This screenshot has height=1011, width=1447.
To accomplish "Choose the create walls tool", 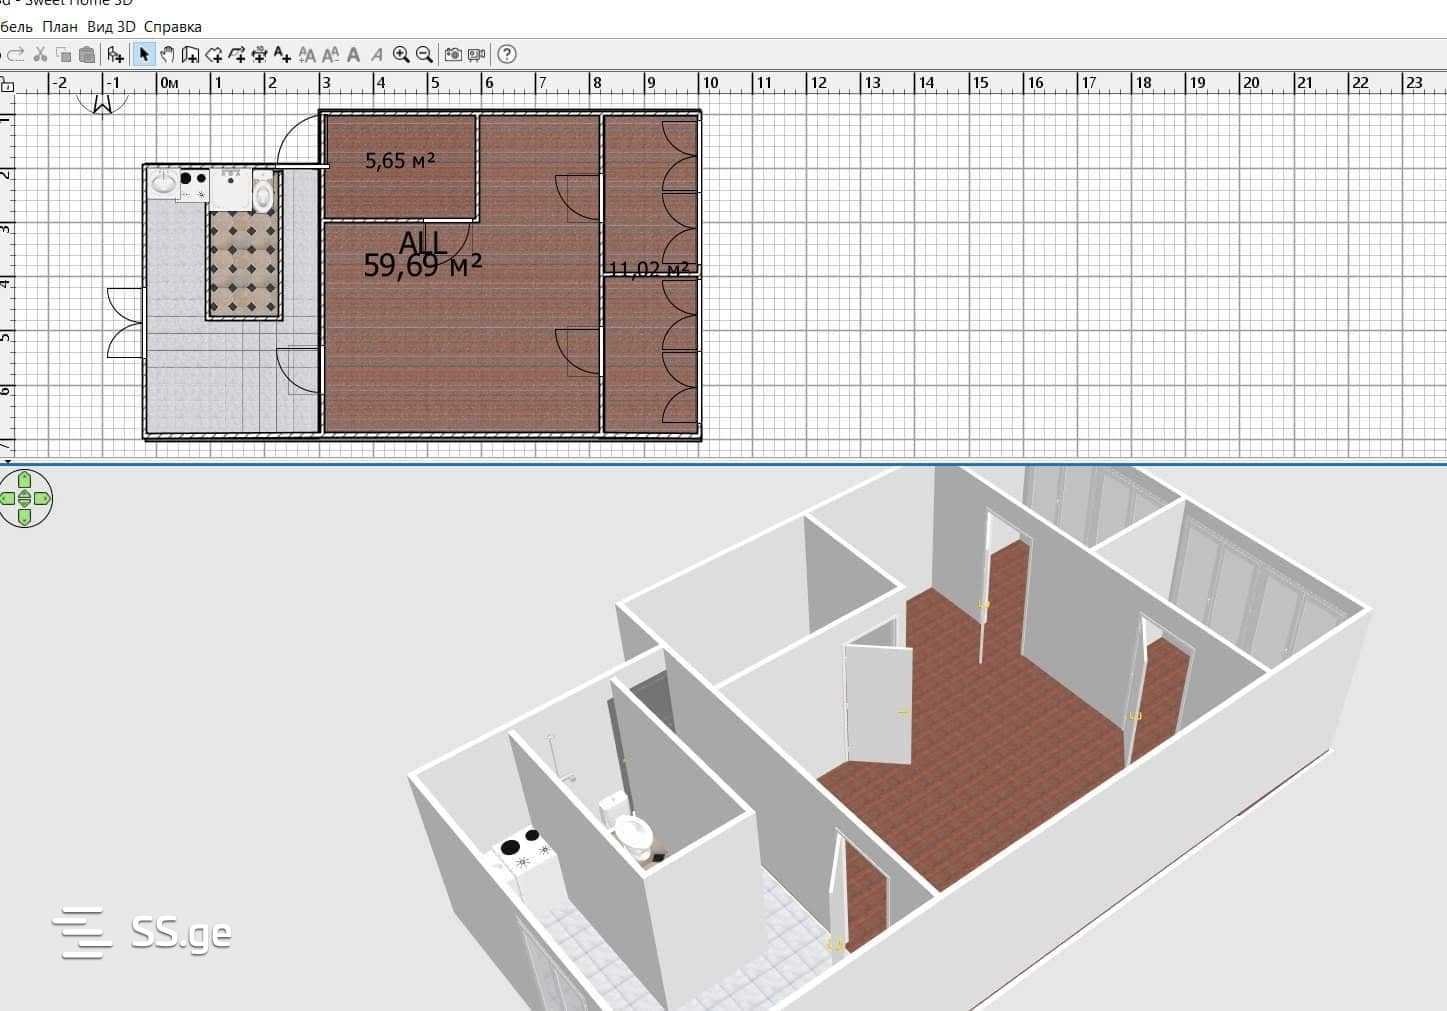I will tap(190, 55).
